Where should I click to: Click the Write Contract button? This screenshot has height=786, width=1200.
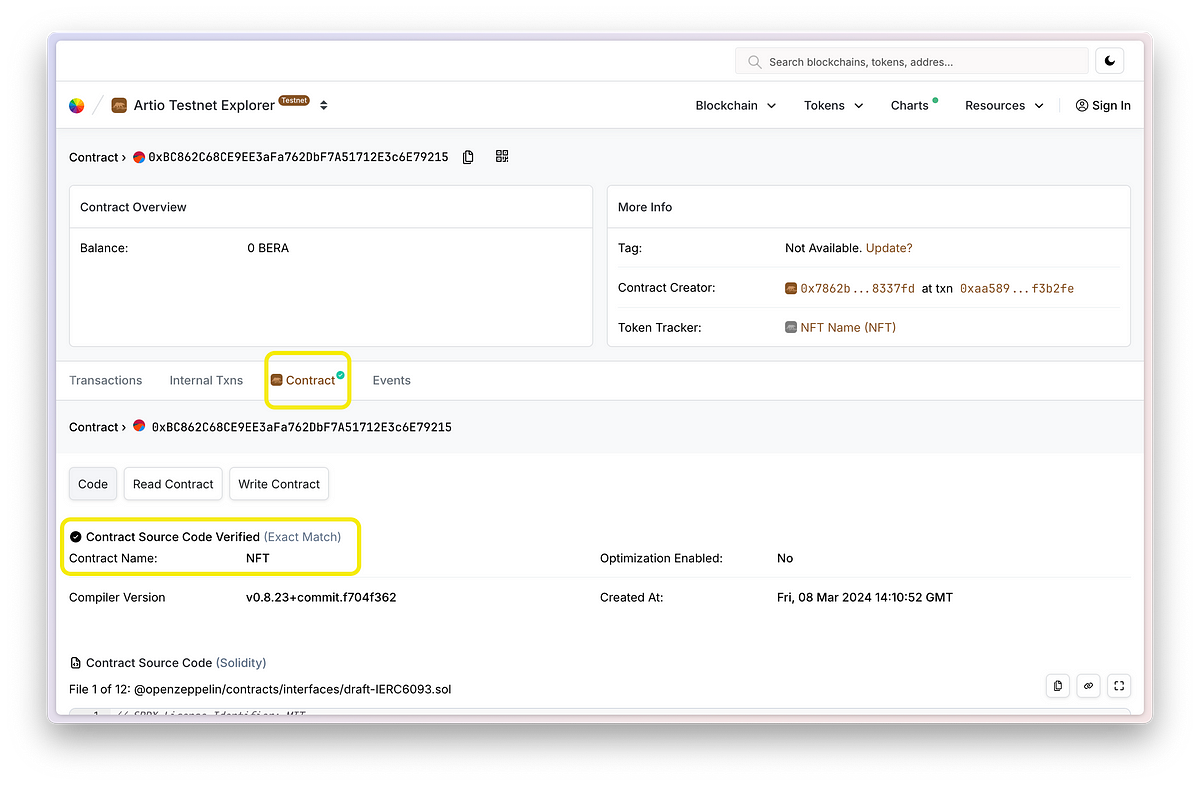pyautogui.click(x=279, y=484)
